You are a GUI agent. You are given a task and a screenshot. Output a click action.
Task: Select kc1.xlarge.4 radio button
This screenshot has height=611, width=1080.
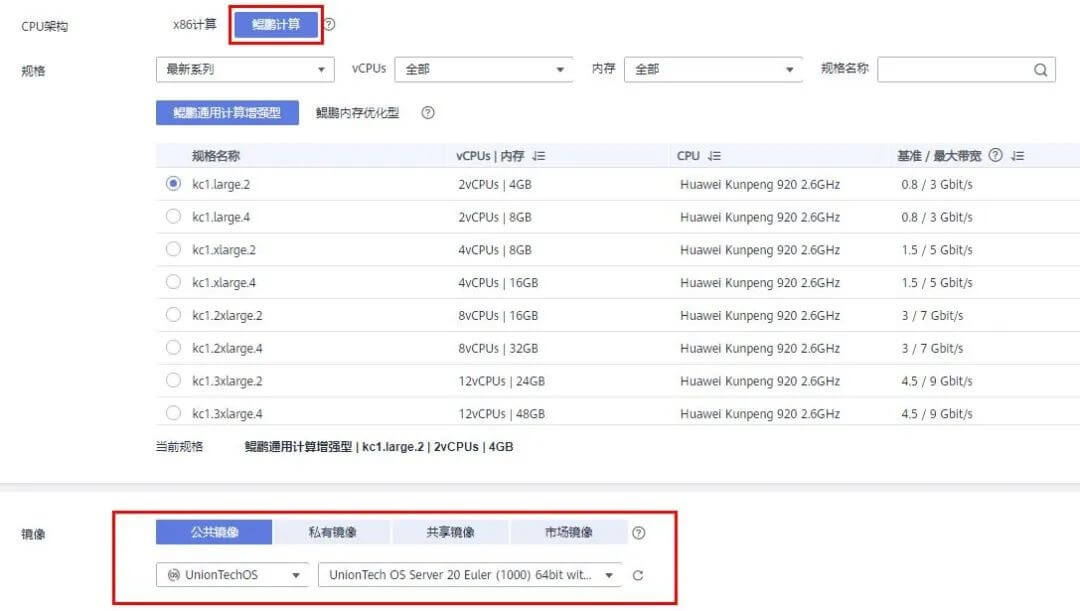tap(174, 282)
